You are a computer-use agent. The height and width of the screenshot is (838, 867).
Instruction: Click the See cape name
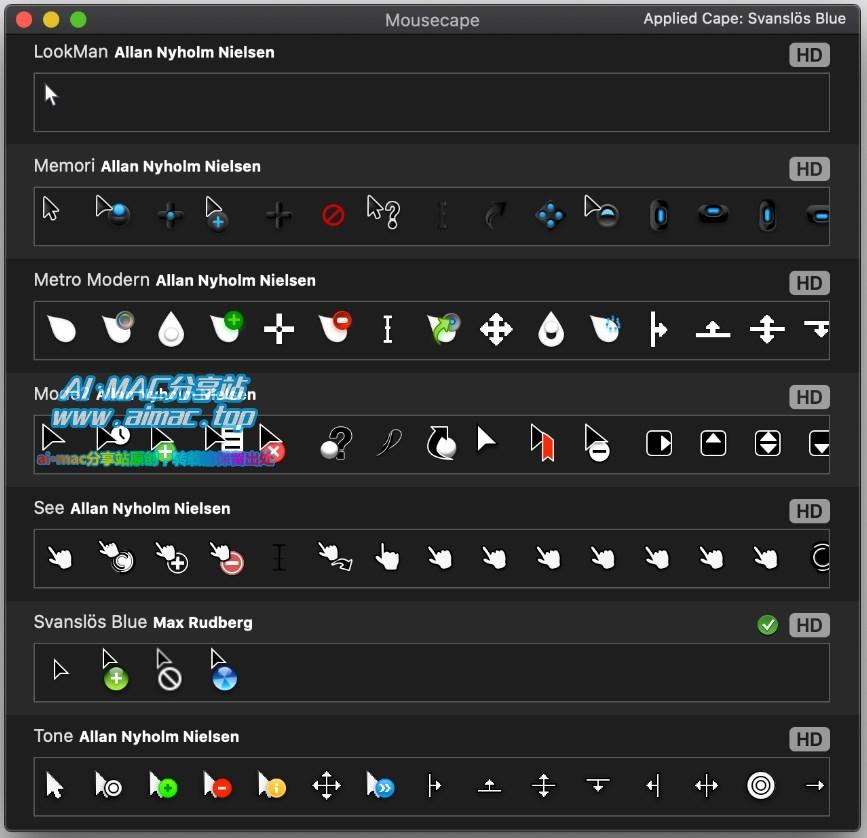[49, 508]
